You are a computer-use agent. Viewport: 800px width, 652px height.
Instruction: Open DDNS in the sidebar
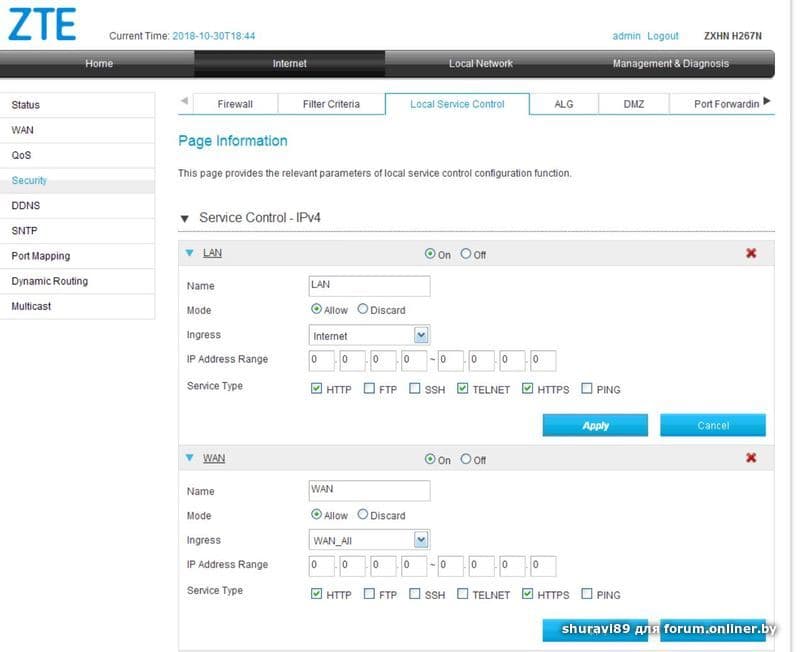point(78,206)
